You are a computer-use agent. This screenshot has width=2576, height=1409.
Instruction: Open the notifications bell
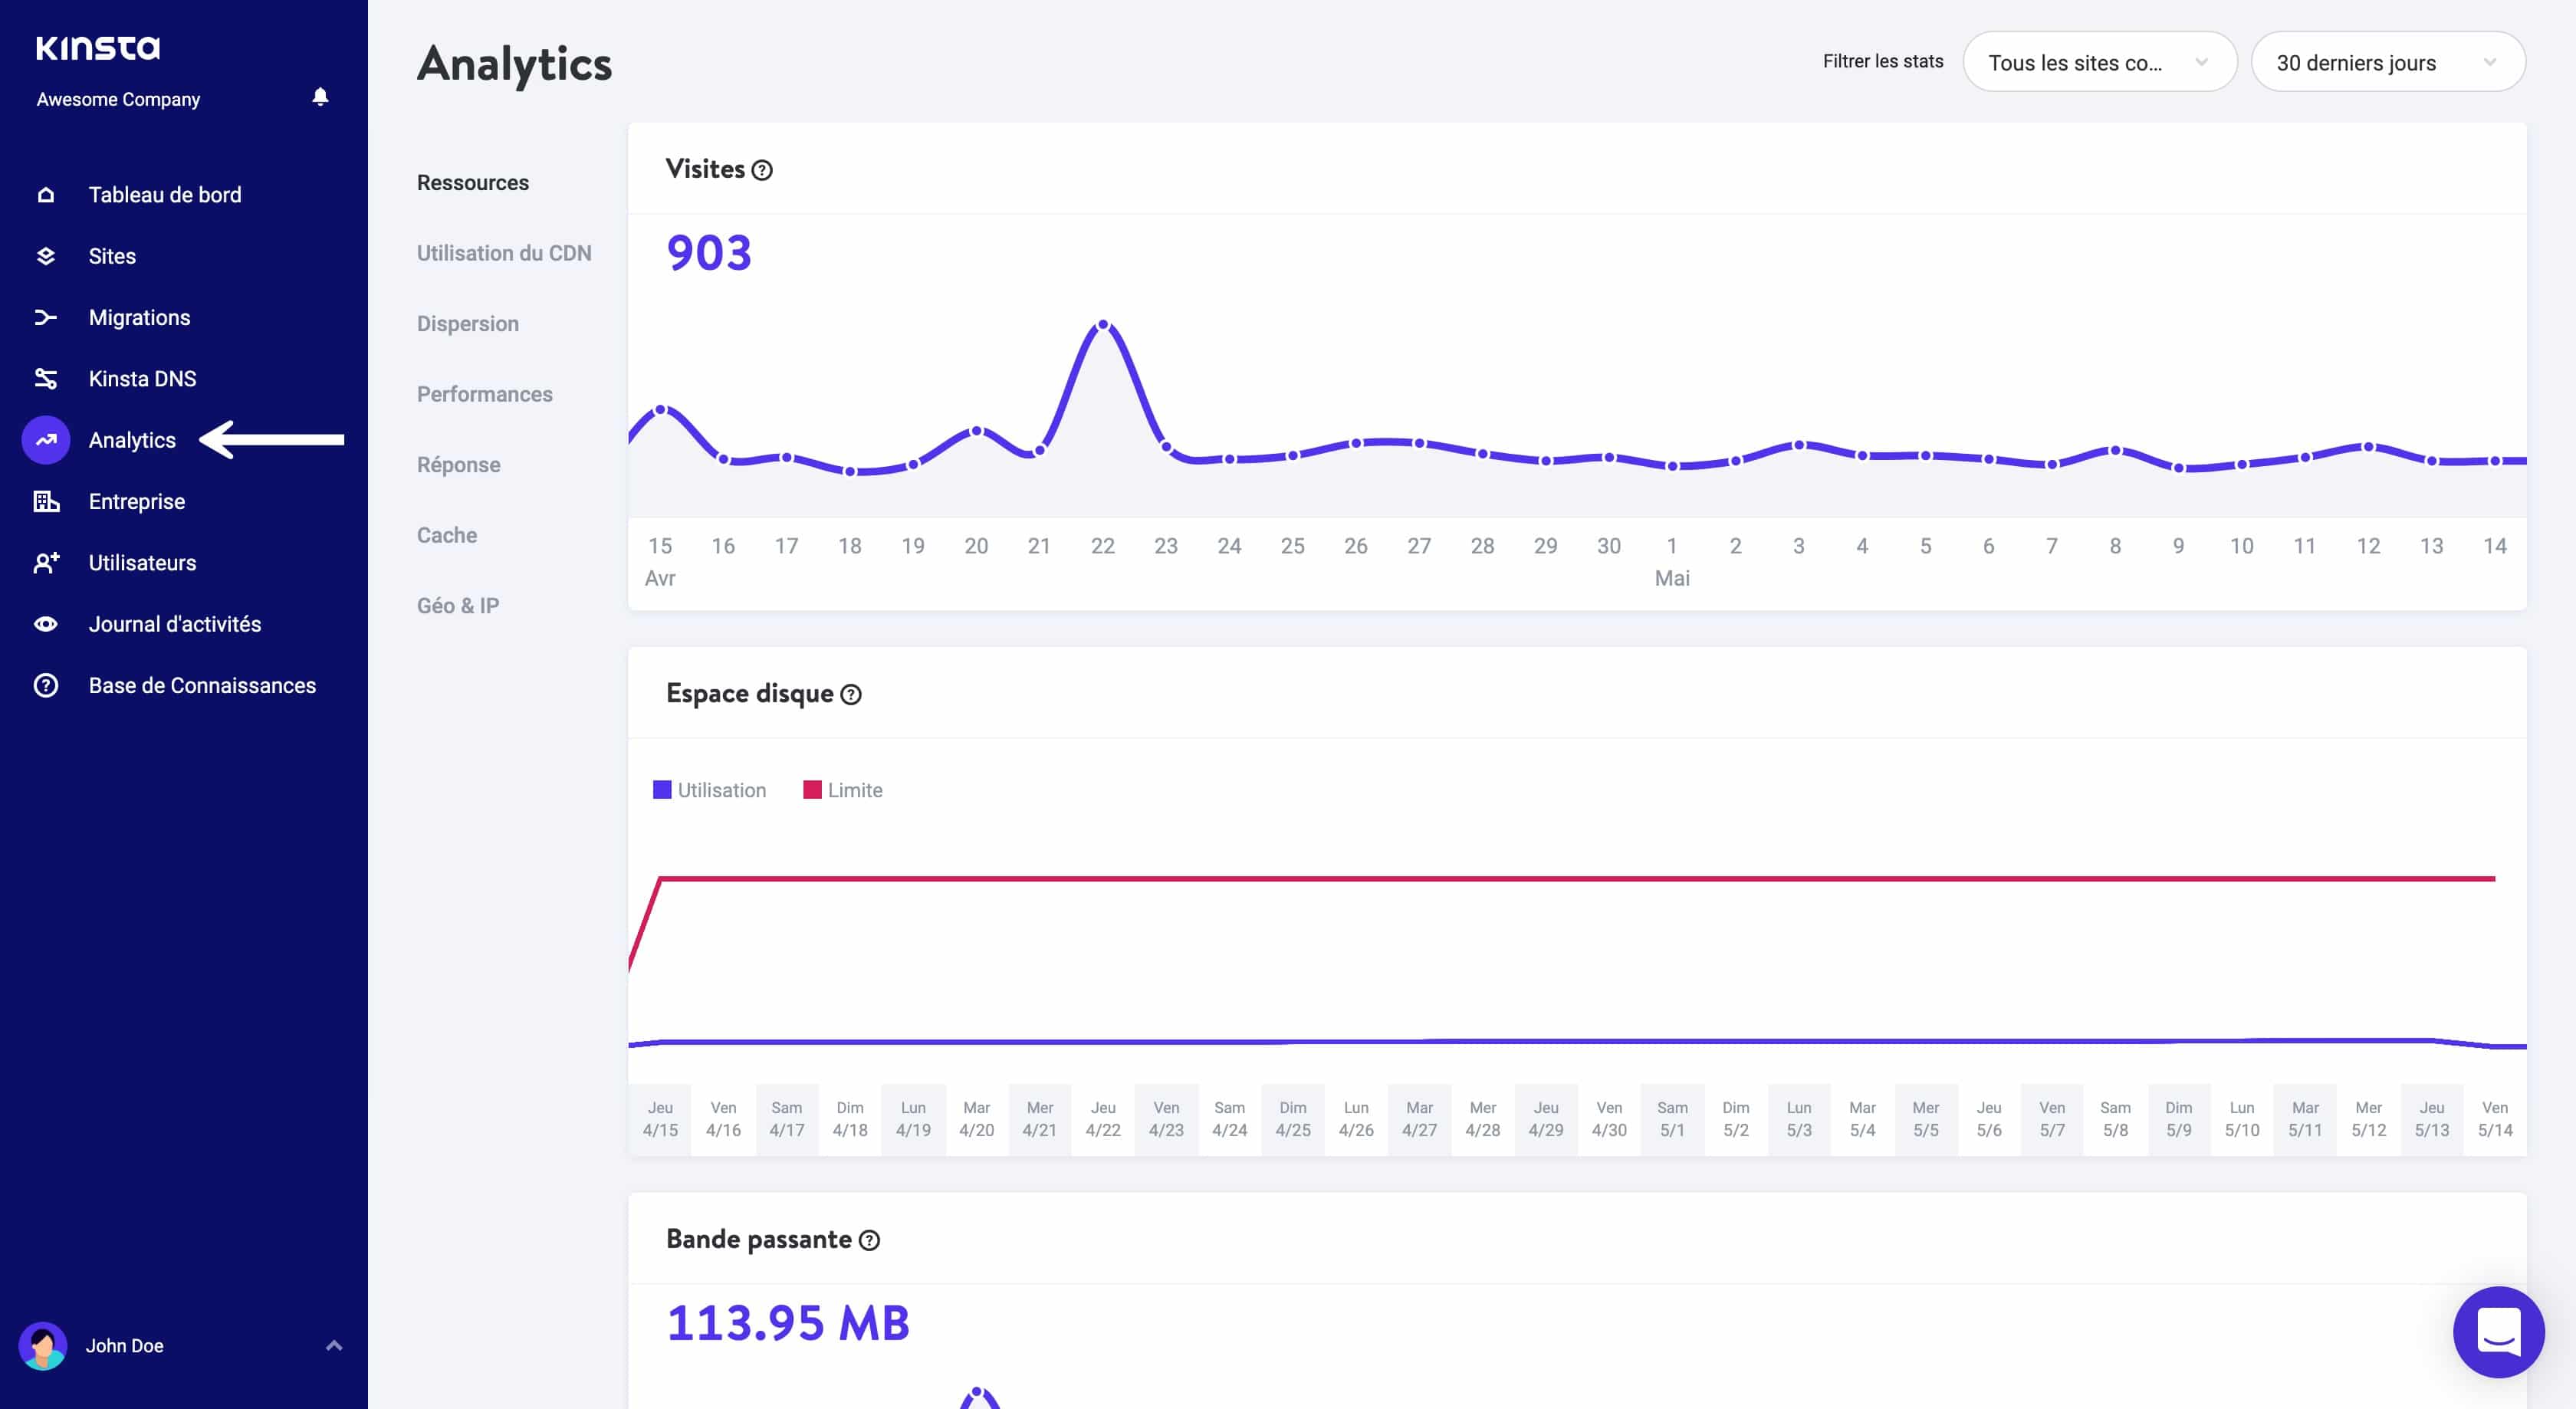click(320, 97)
